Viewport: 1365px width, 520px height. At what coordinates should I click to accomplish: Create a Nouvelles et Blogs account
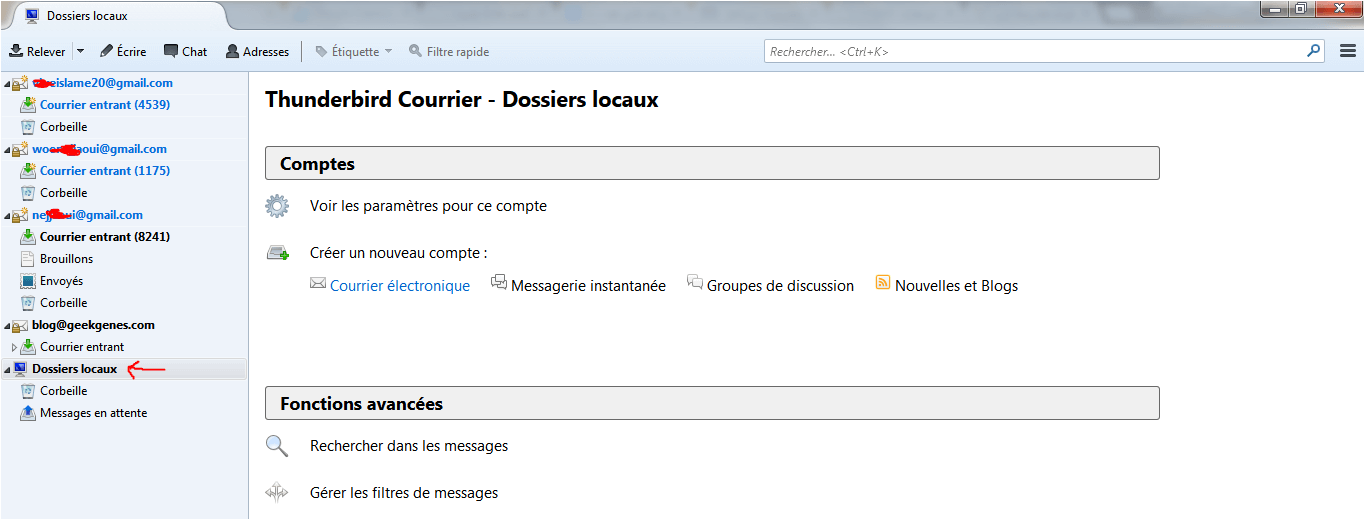click(x=956, y=286)
